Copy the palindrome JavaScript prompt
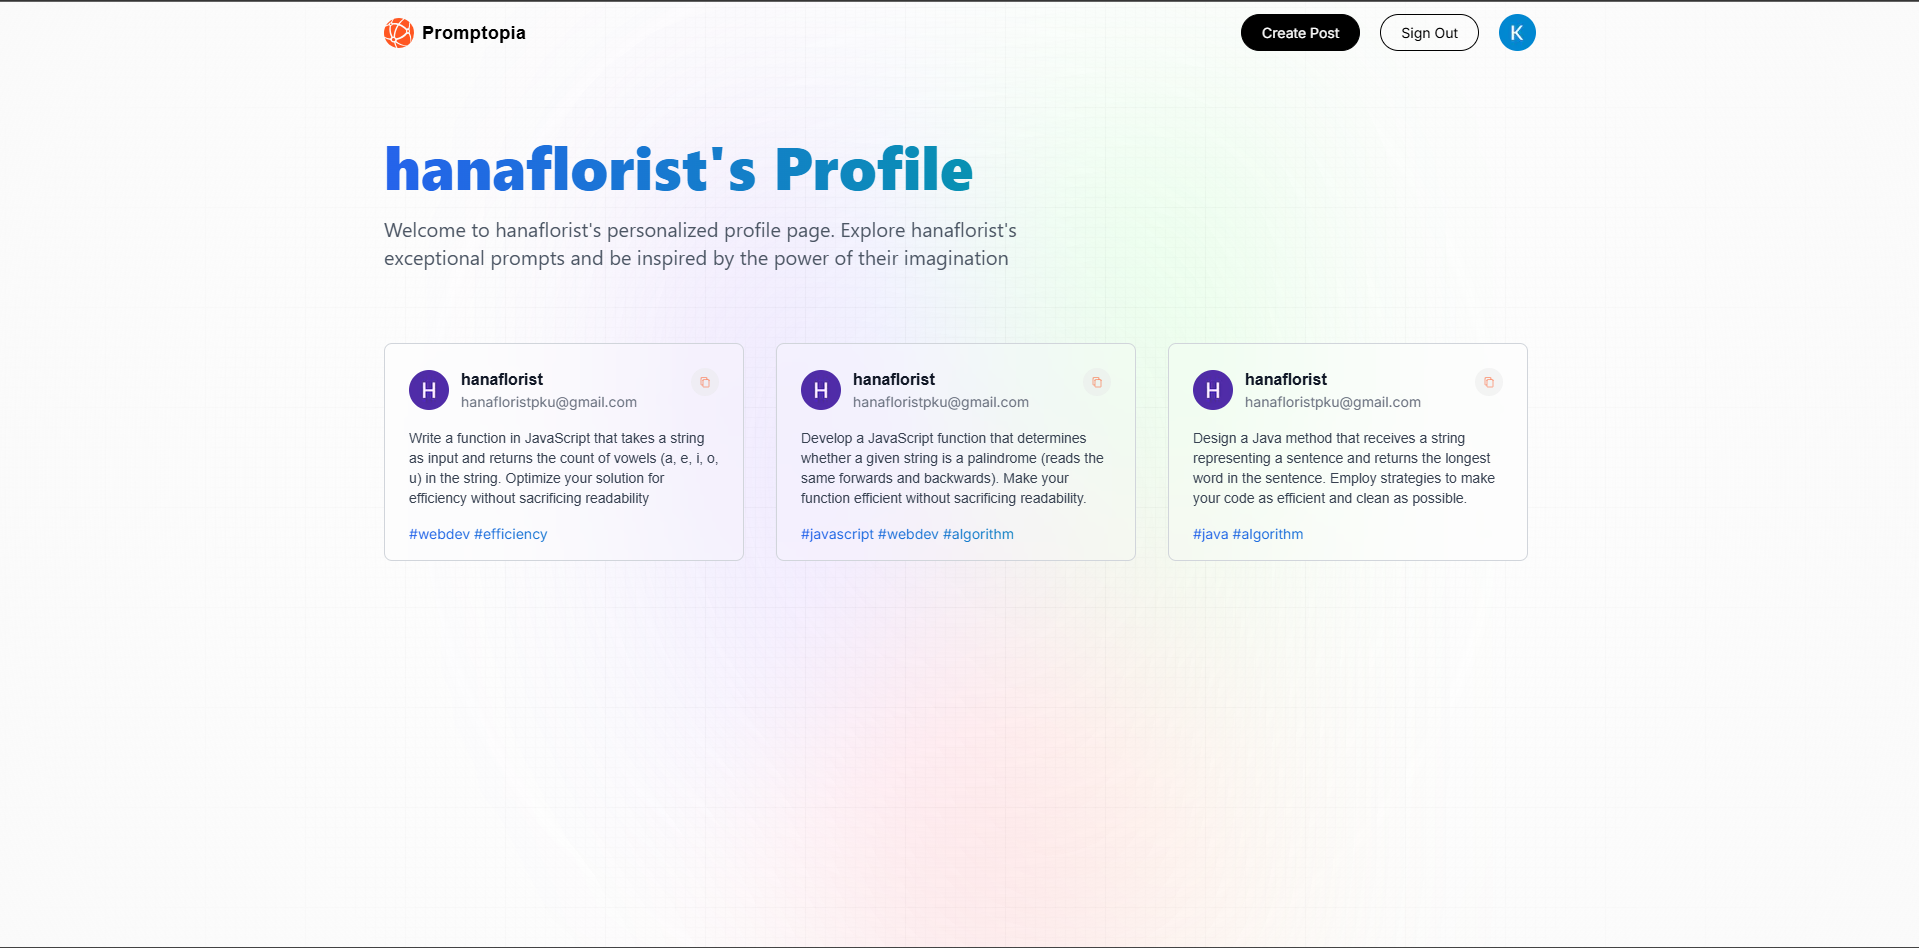 [1097, 382]
